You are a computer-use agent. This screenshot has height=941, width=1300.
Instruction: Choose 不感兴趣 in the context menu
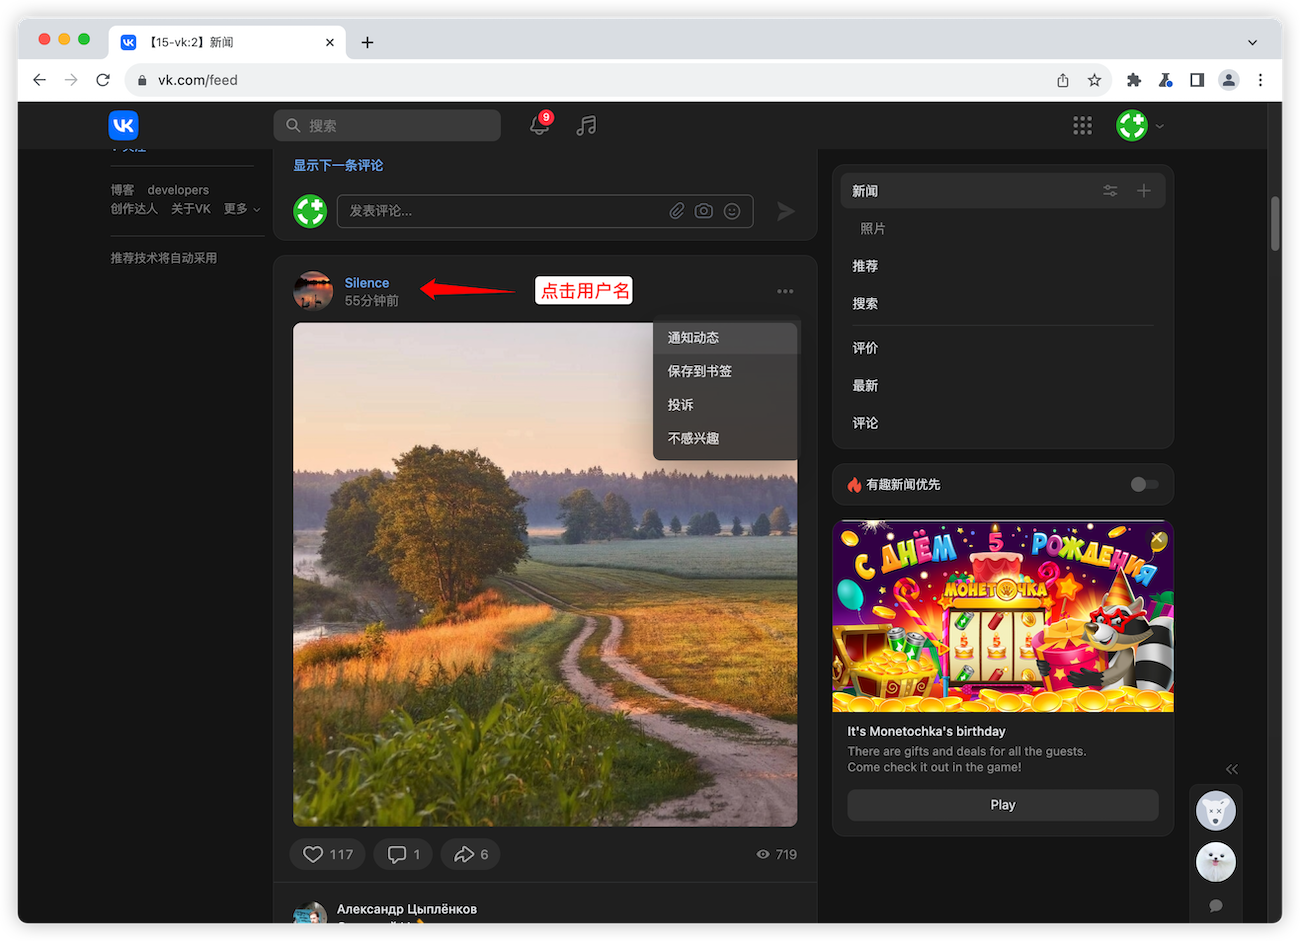pos(693,438)
